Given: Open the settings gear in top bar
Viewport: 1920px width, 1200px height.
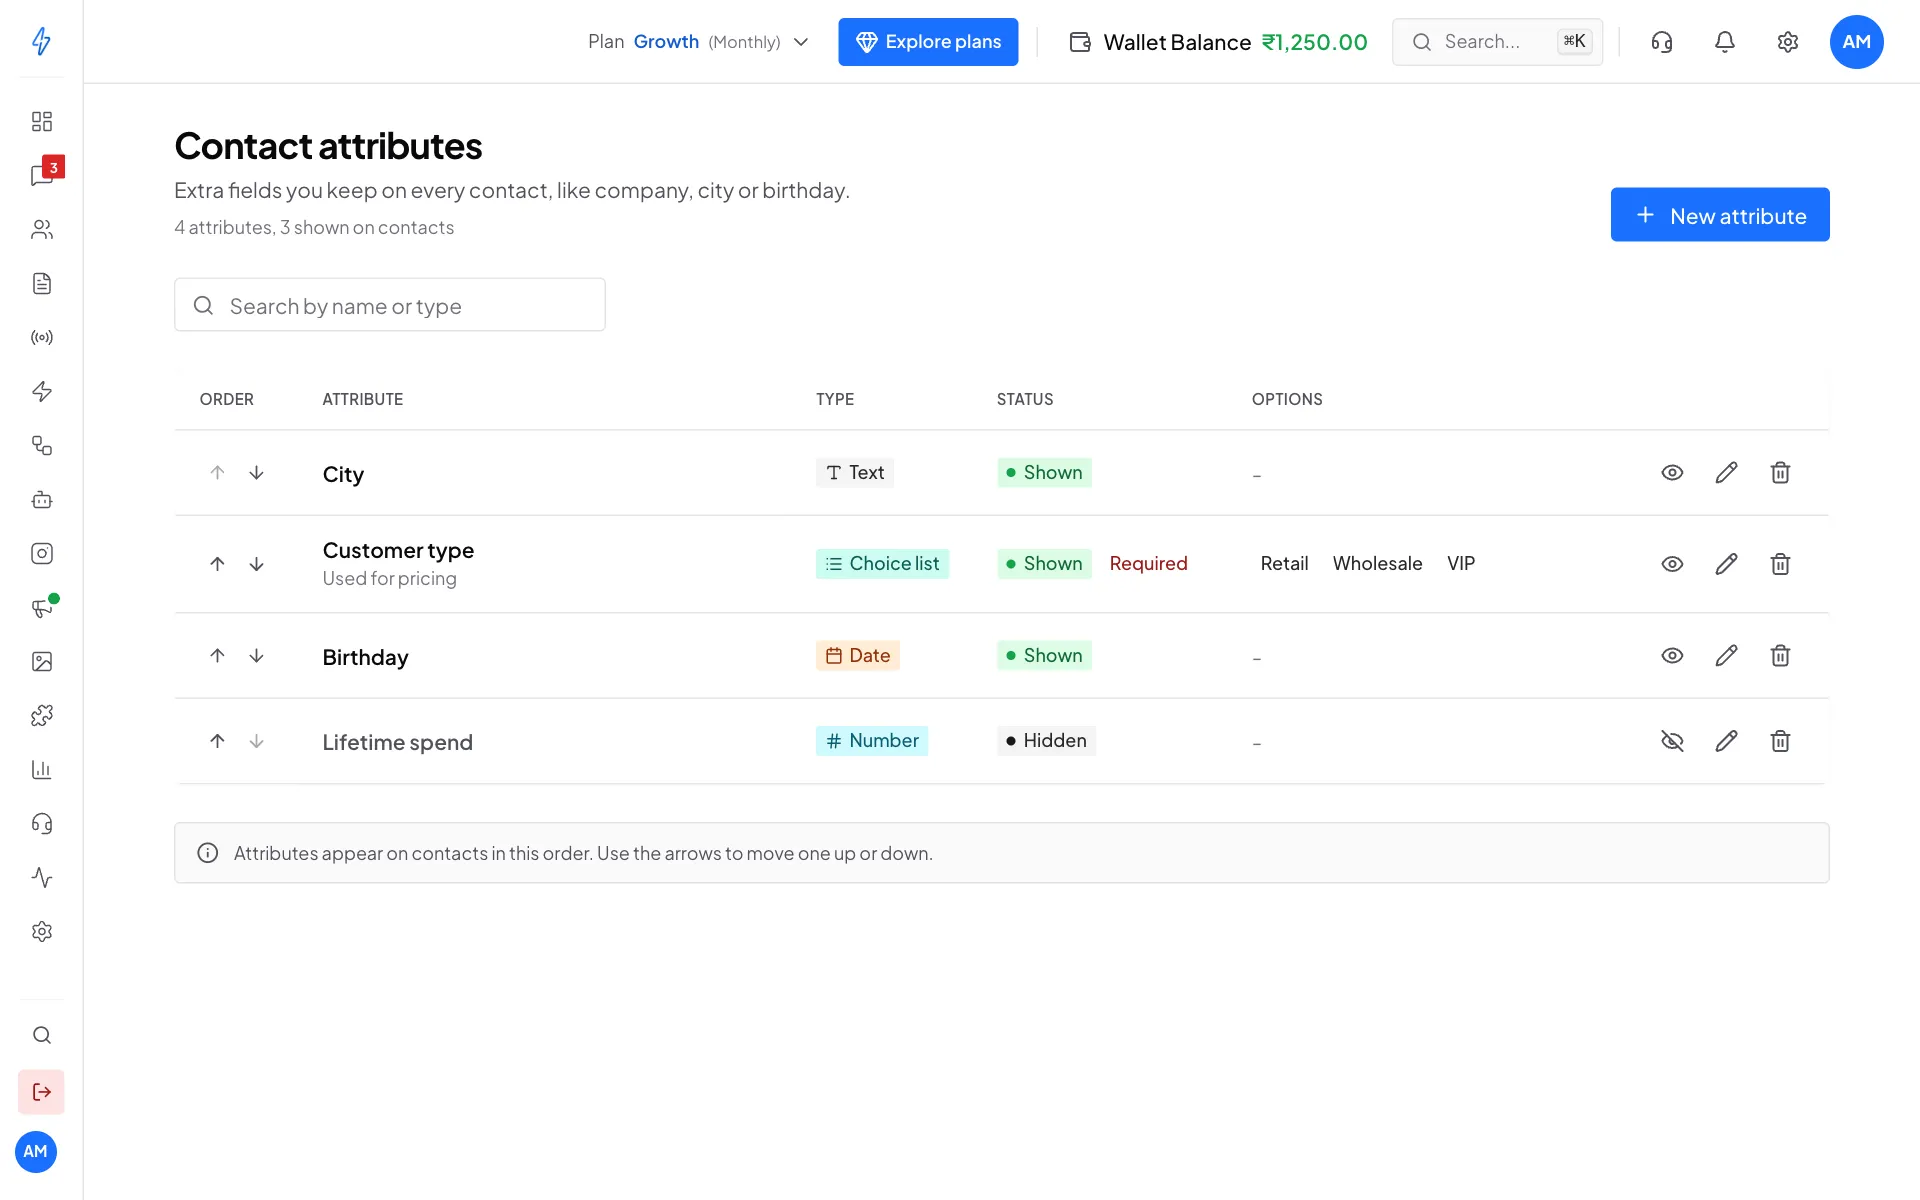Looking at the screenshot, I should click(1788, 42).
